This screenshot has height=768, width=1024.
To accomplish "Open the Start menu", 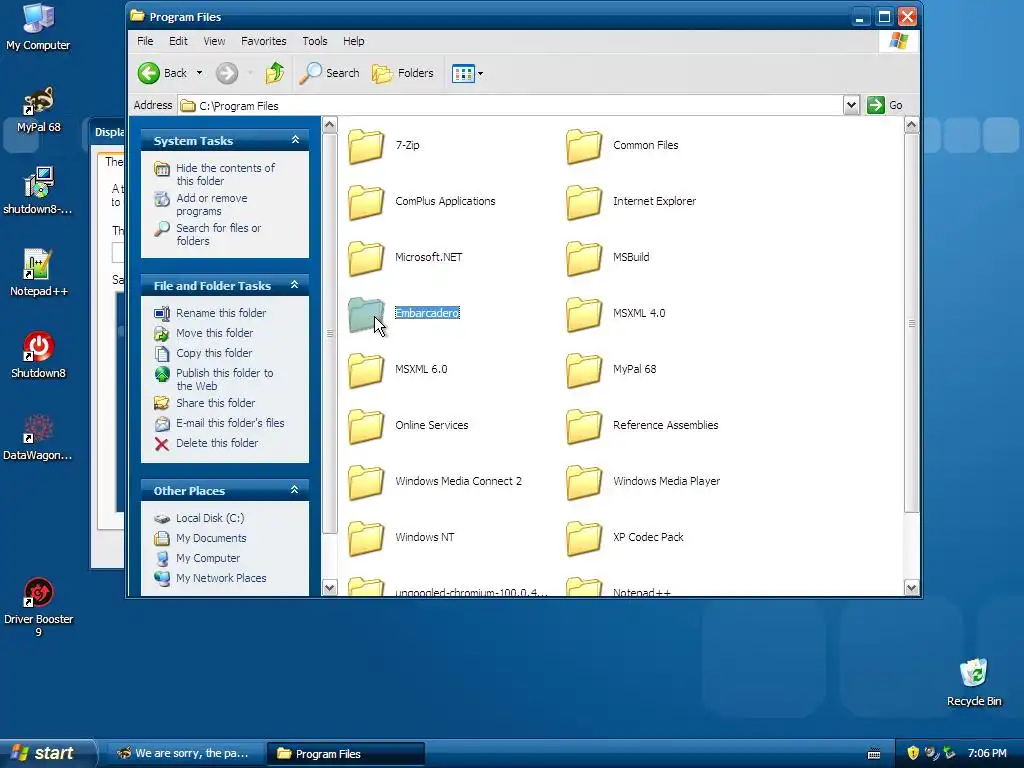I will (x=47, y=753).
